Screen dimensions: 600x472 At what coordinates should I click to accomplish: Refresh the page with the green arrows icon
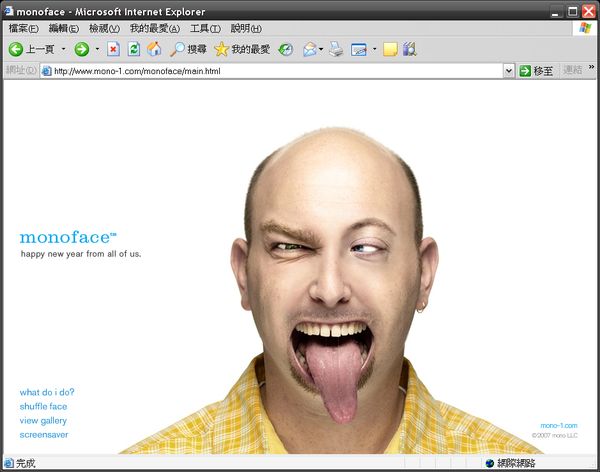[x=134, y=49]
